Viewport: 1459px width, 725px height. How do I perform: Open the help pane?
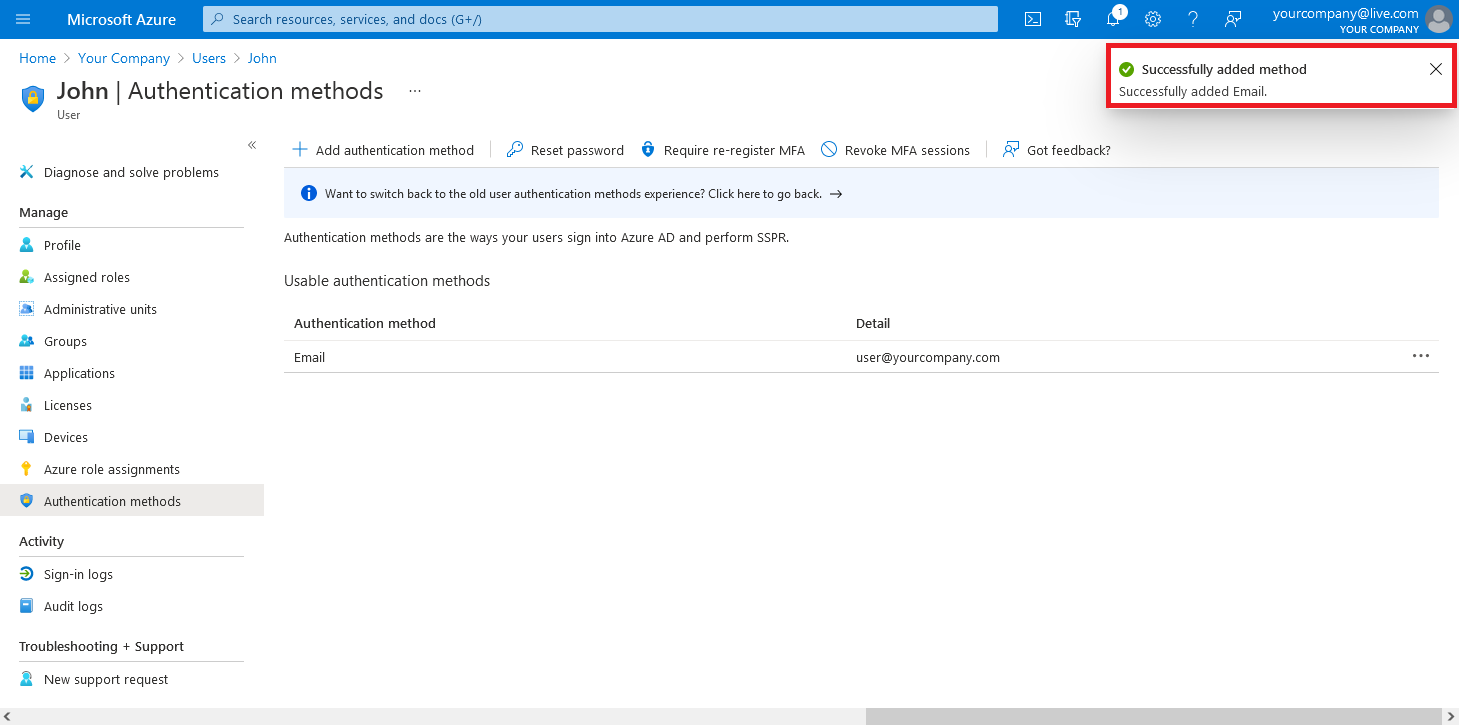point(1192,19)
